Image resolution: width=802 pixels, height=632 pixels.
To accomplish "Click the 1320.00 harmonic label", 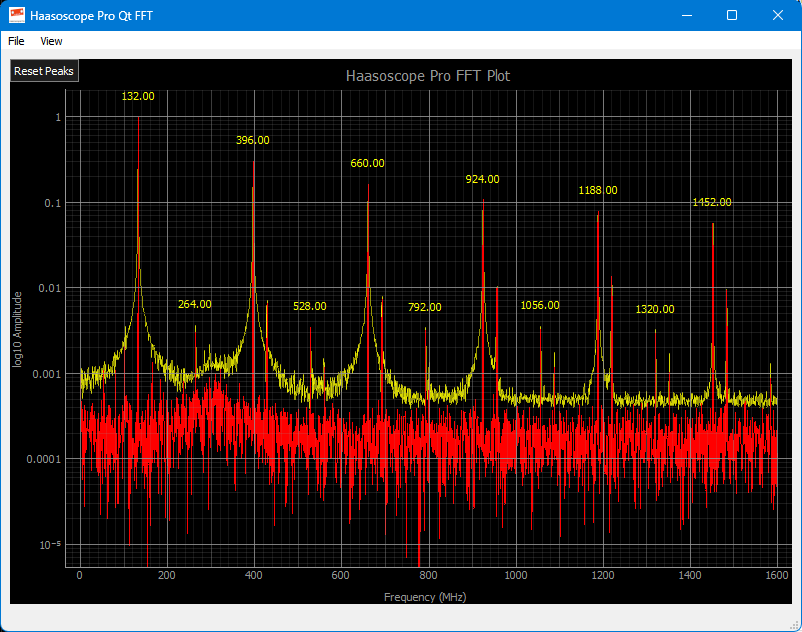I will coord(655,310).
